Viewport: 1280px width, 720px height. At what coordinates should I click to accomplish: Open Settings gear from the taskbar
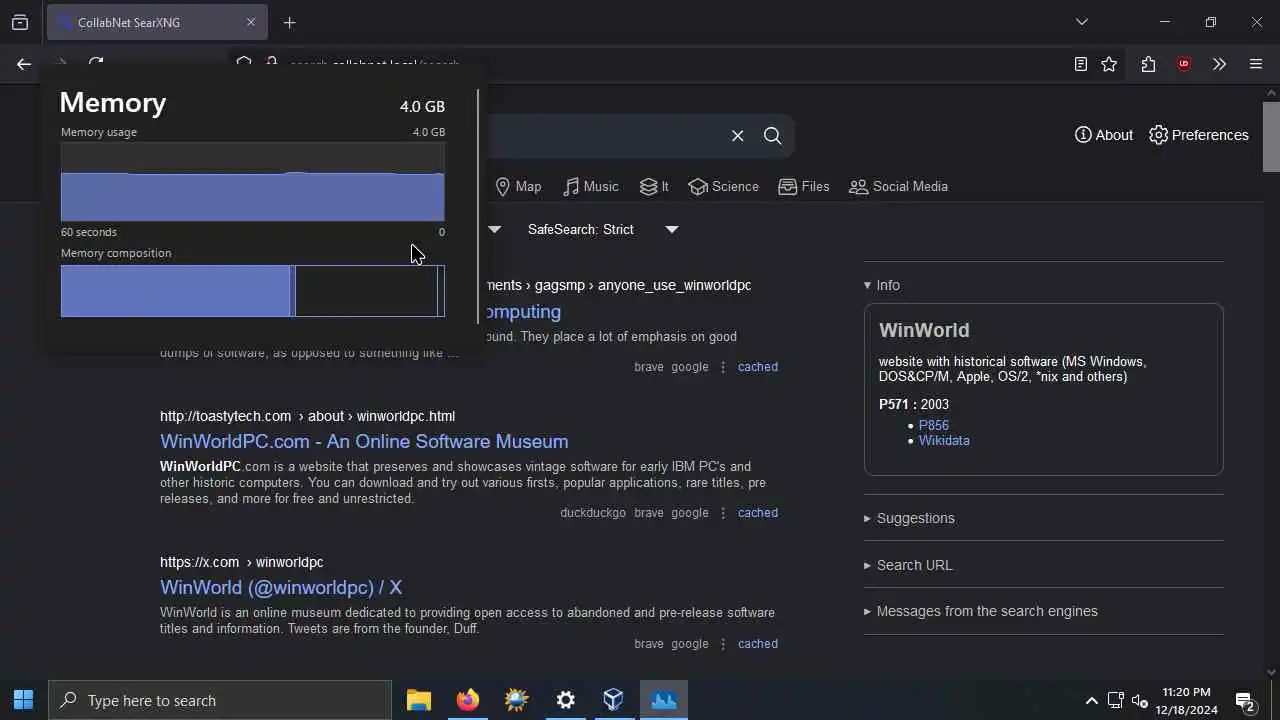566,700
